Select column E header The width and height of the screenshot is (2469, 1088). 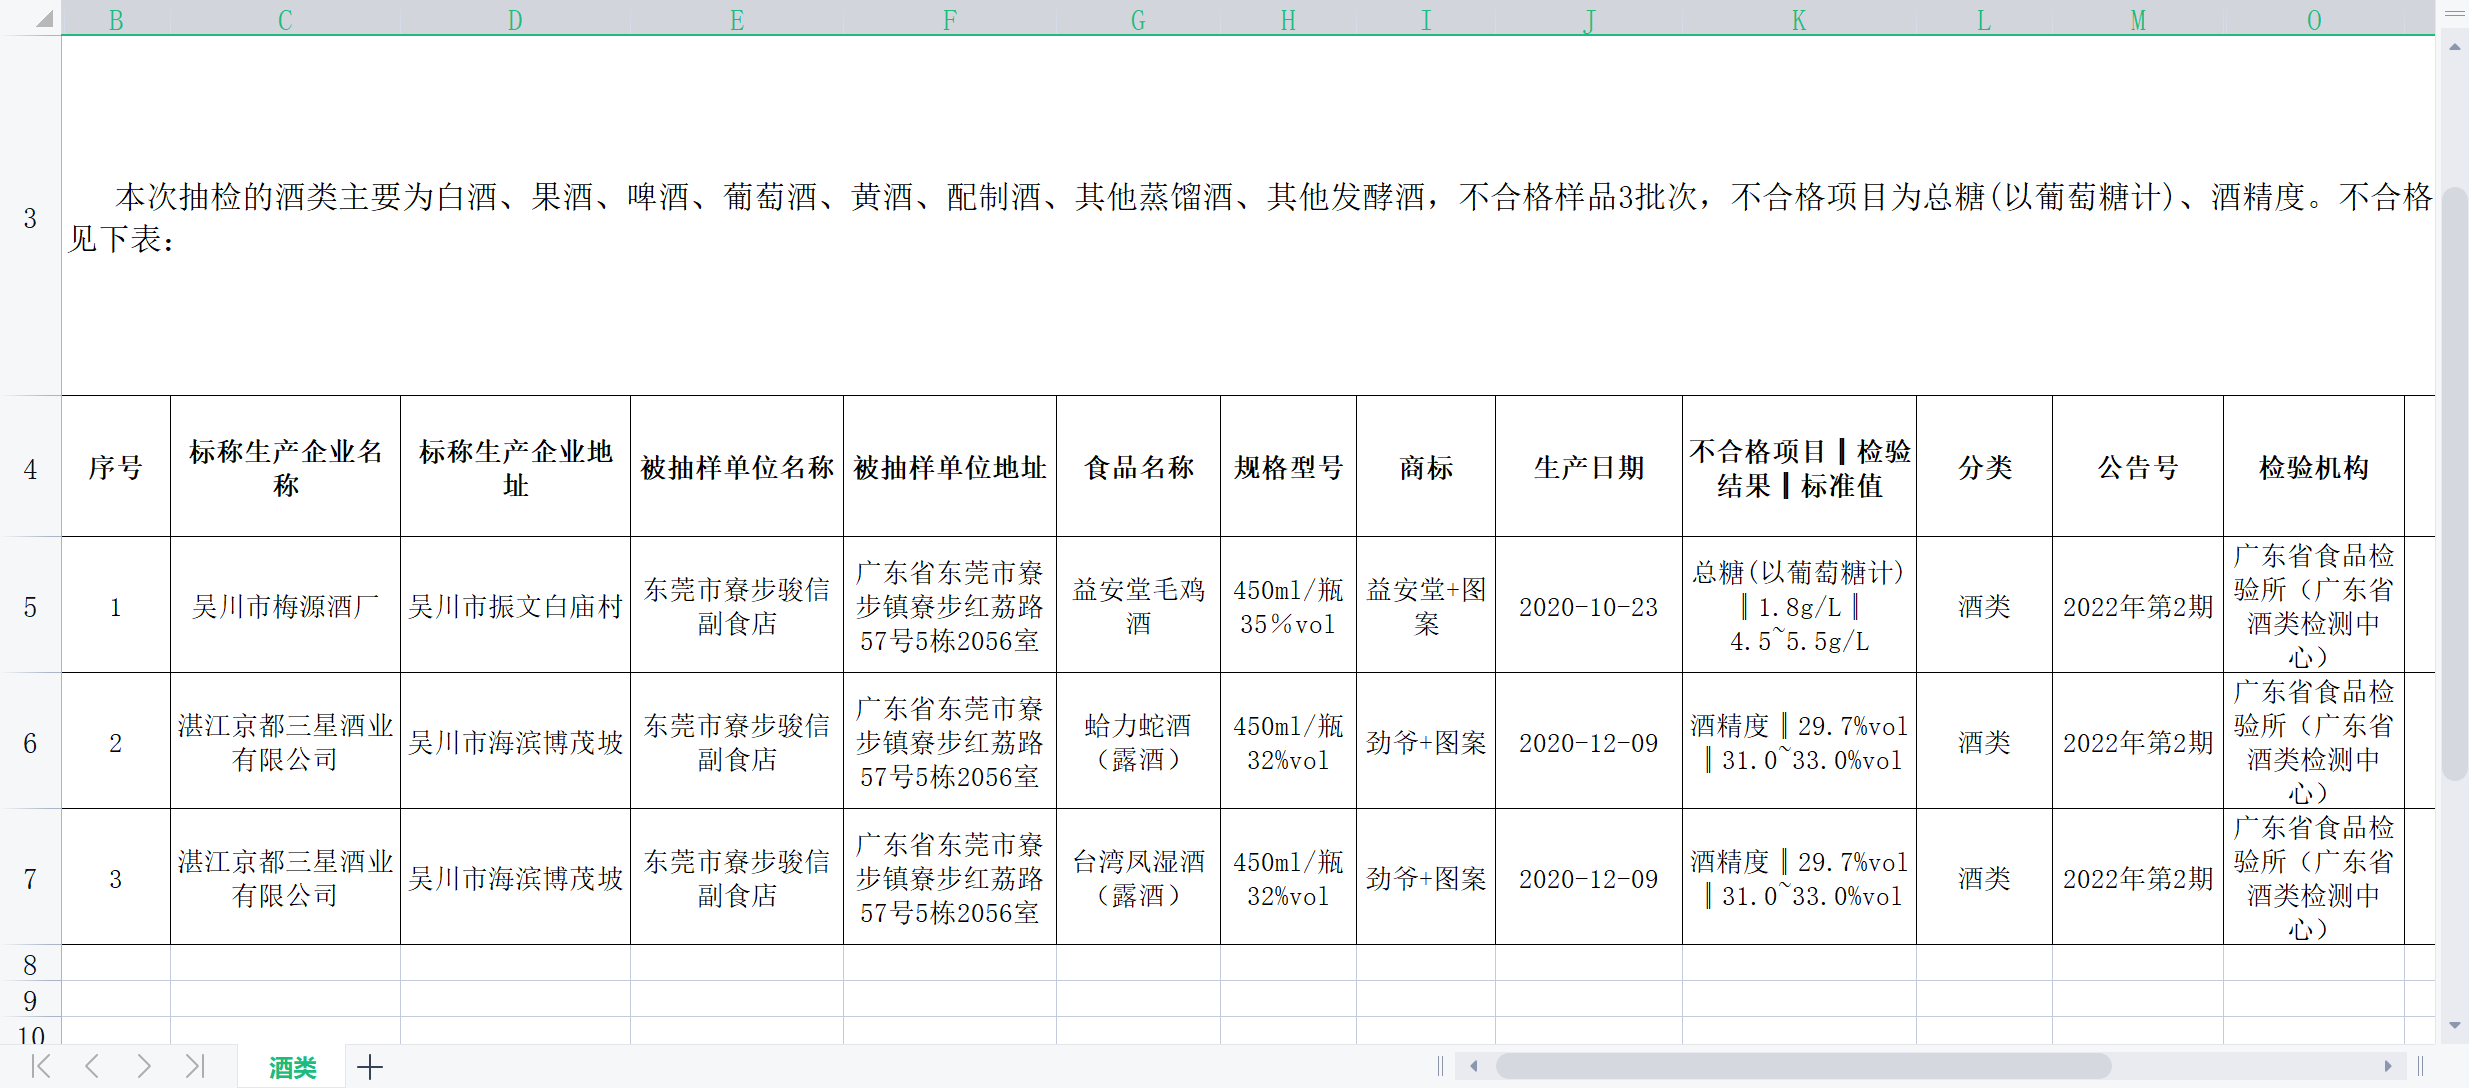click(736, 20)
